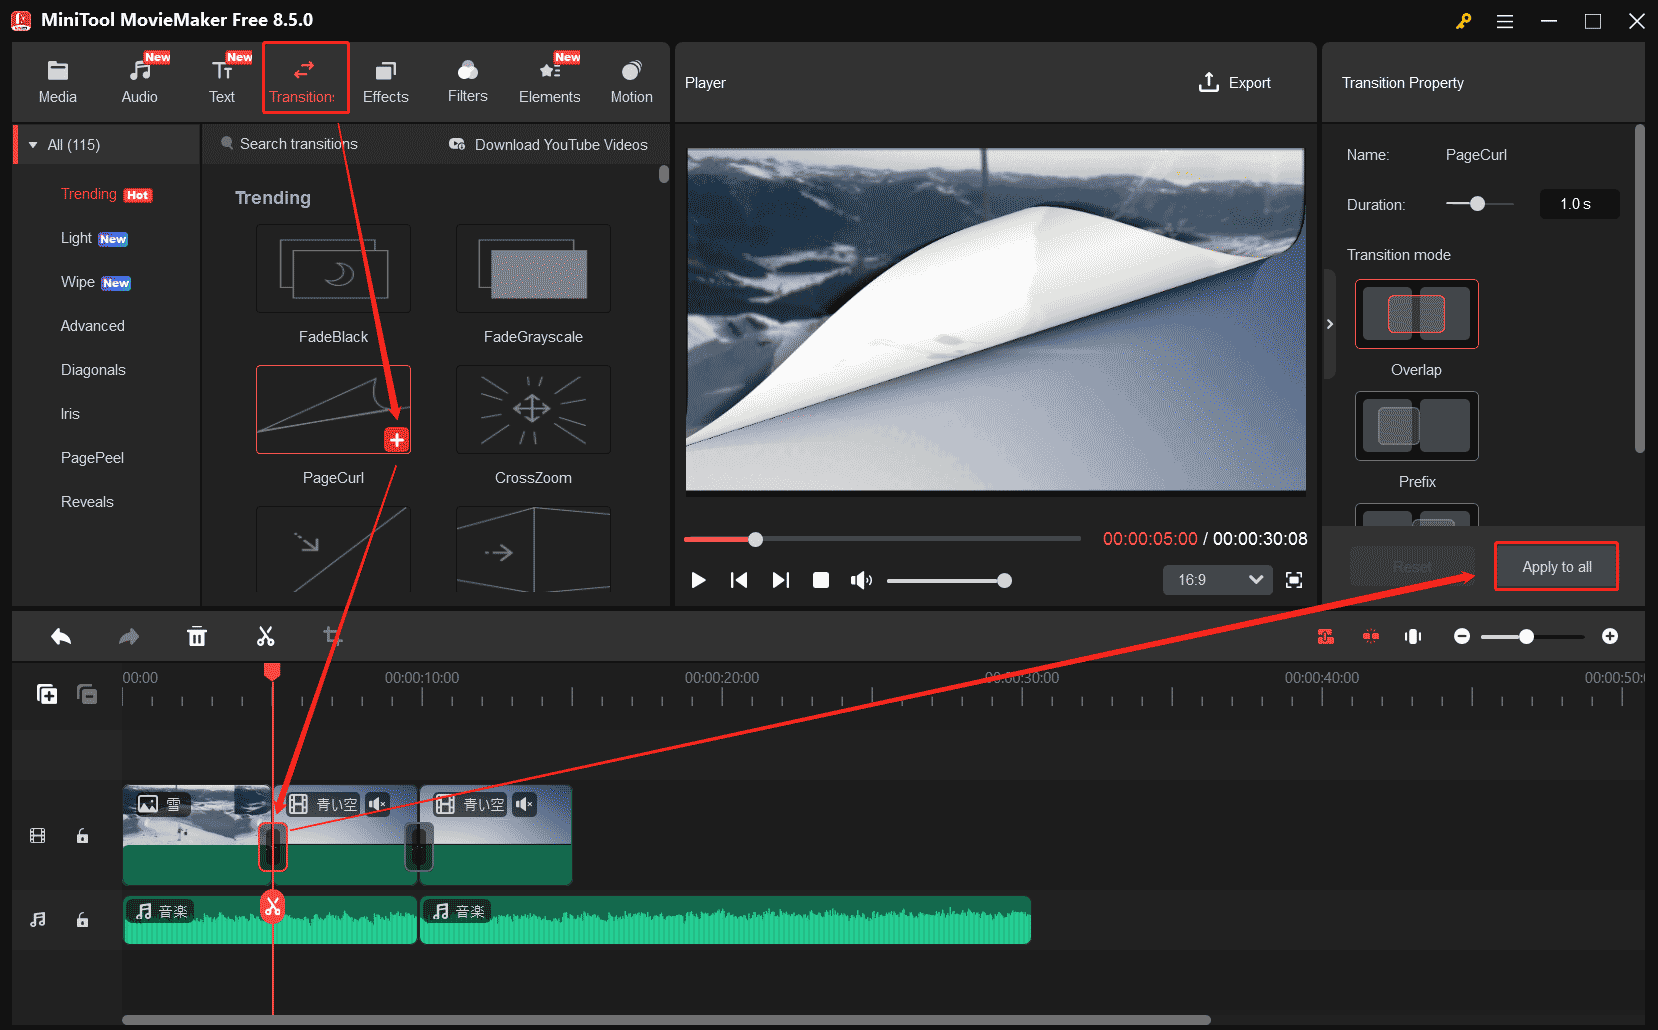Mute the 青い空 clip audio
Screen dimensions: 1658x1030
coord(377,804)
